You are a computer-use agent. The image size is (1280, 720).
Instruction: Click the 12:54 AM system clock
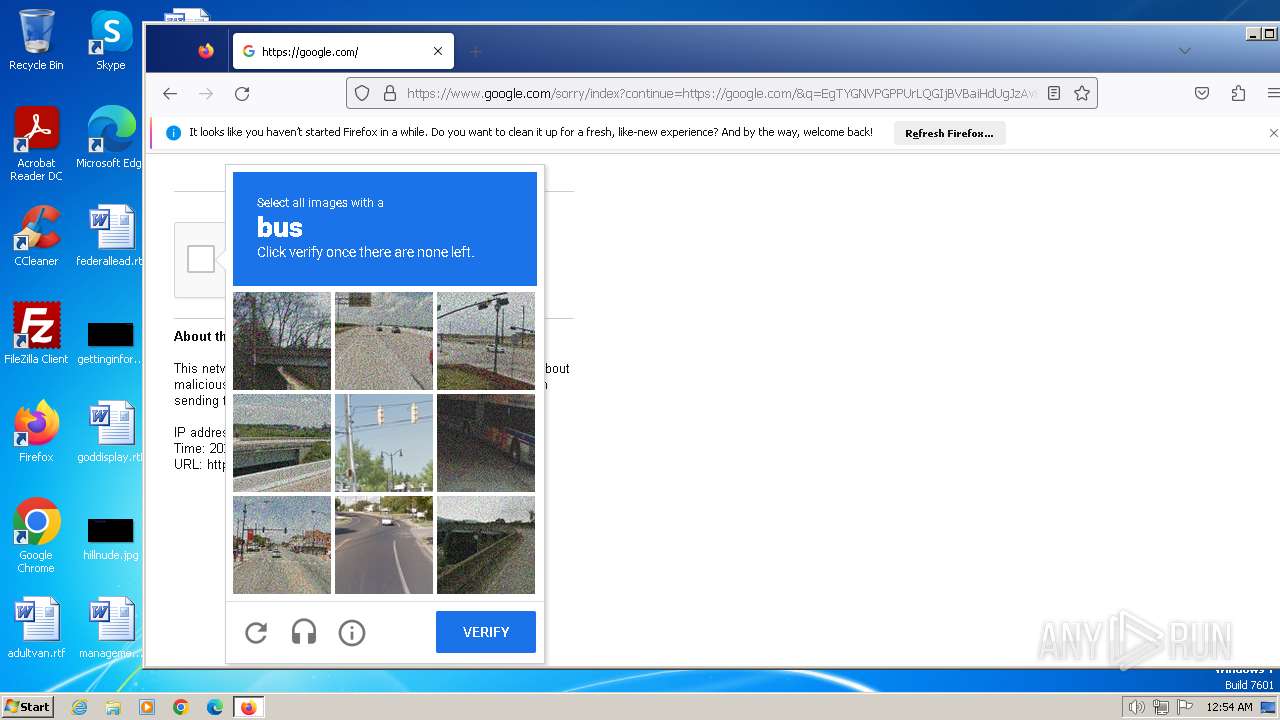(1229, 707)
